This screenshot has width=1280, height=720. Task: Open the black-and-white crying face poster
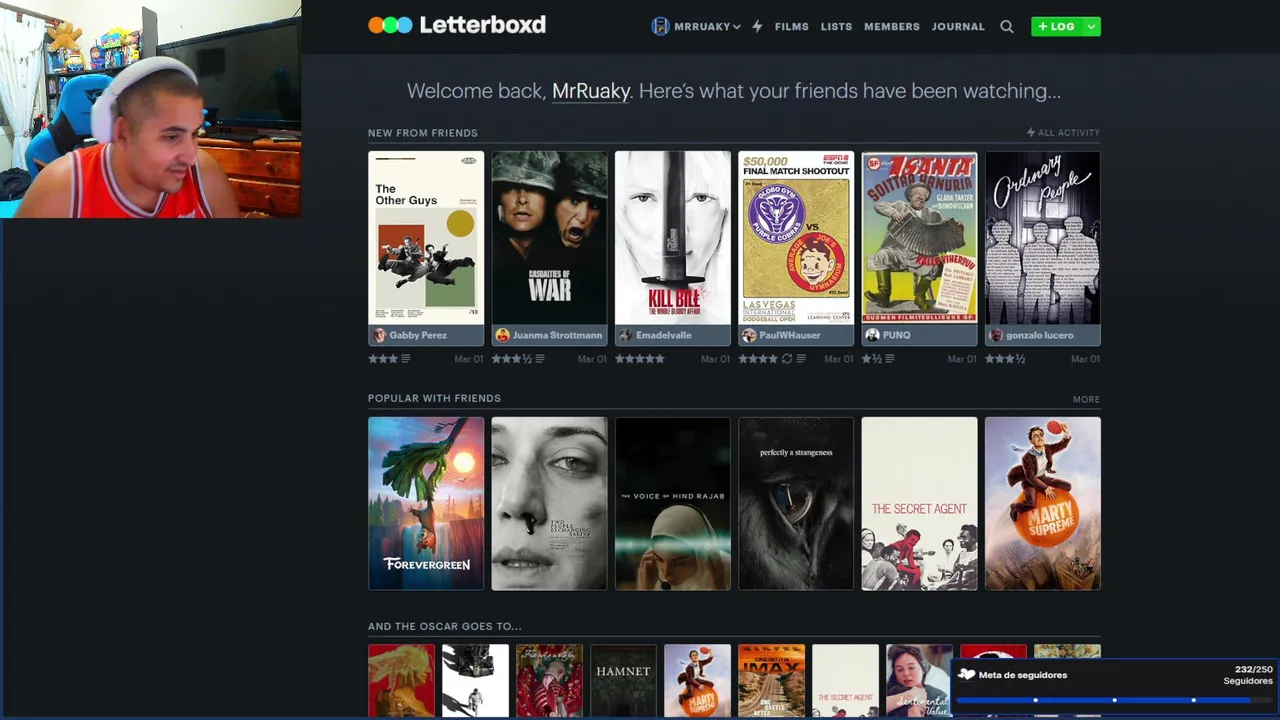(549, 503)
